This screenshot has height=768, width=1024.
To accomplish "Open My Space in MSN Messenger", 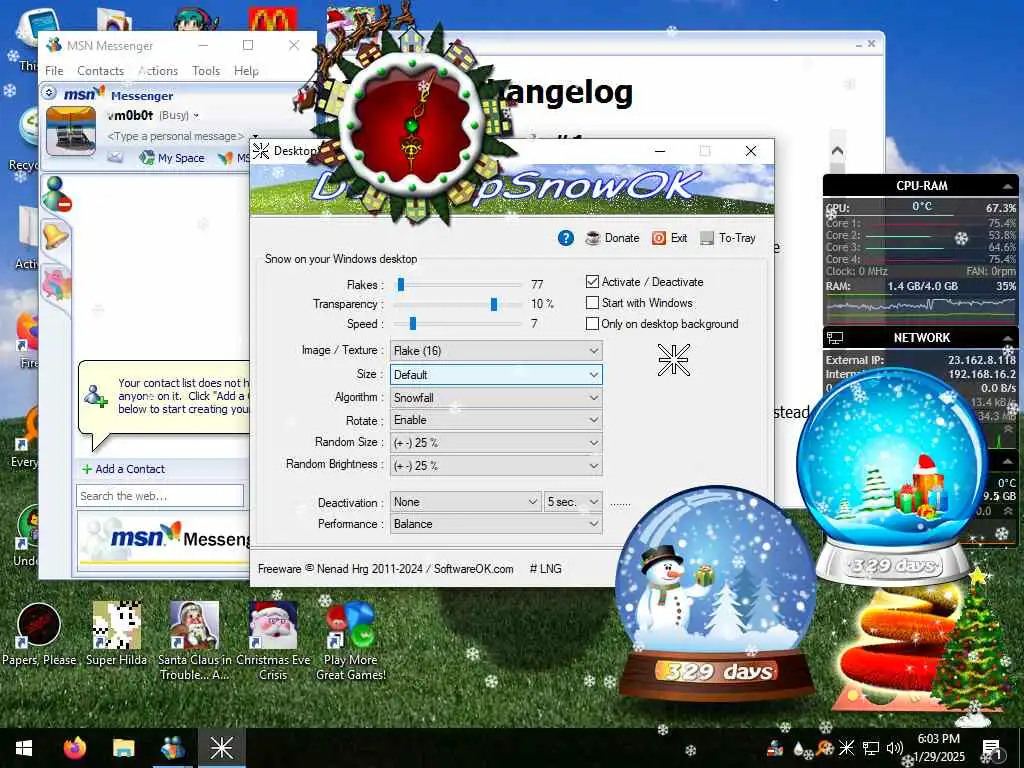I will (x=172, y=157).
